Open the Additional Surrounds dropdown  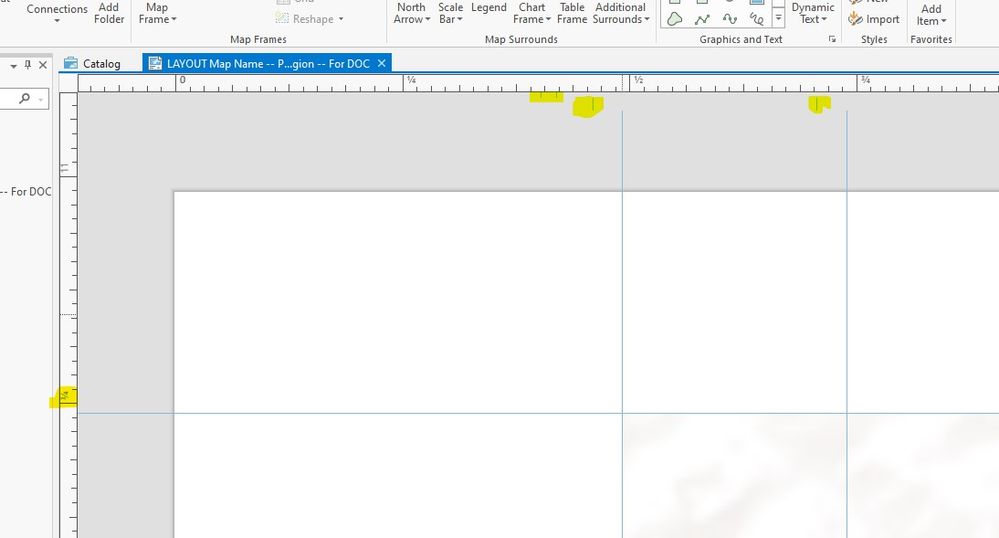click(x=621, y=13)
